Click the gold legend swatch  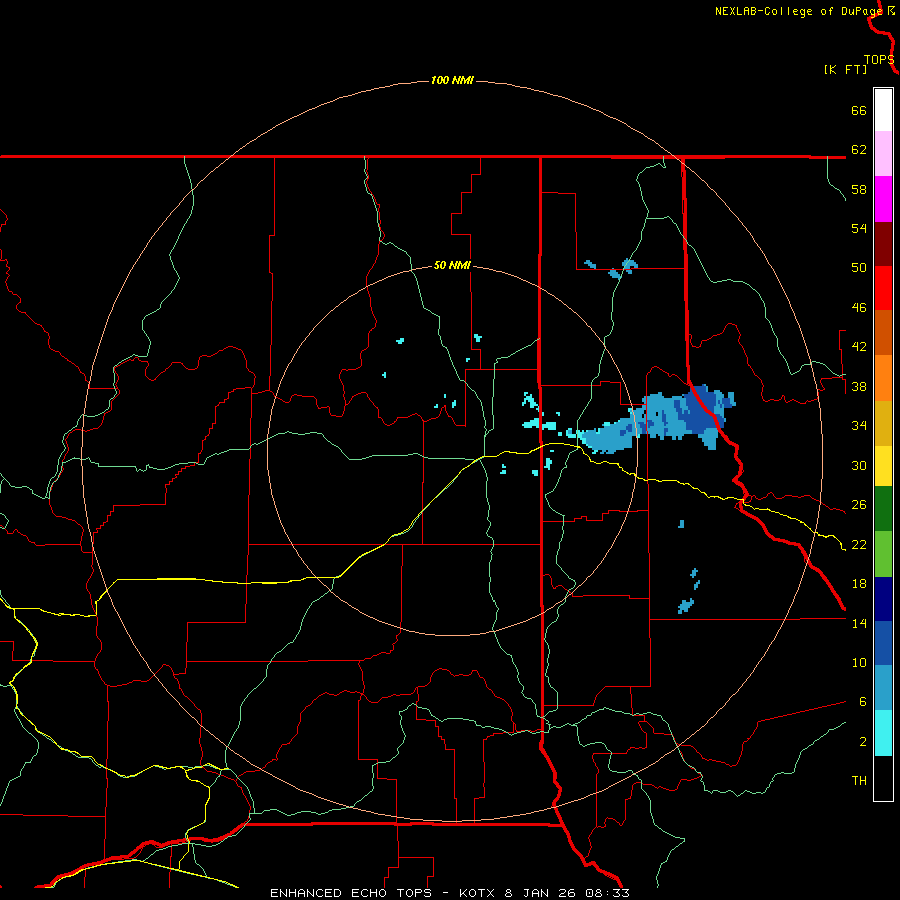[x=883, y=423]
